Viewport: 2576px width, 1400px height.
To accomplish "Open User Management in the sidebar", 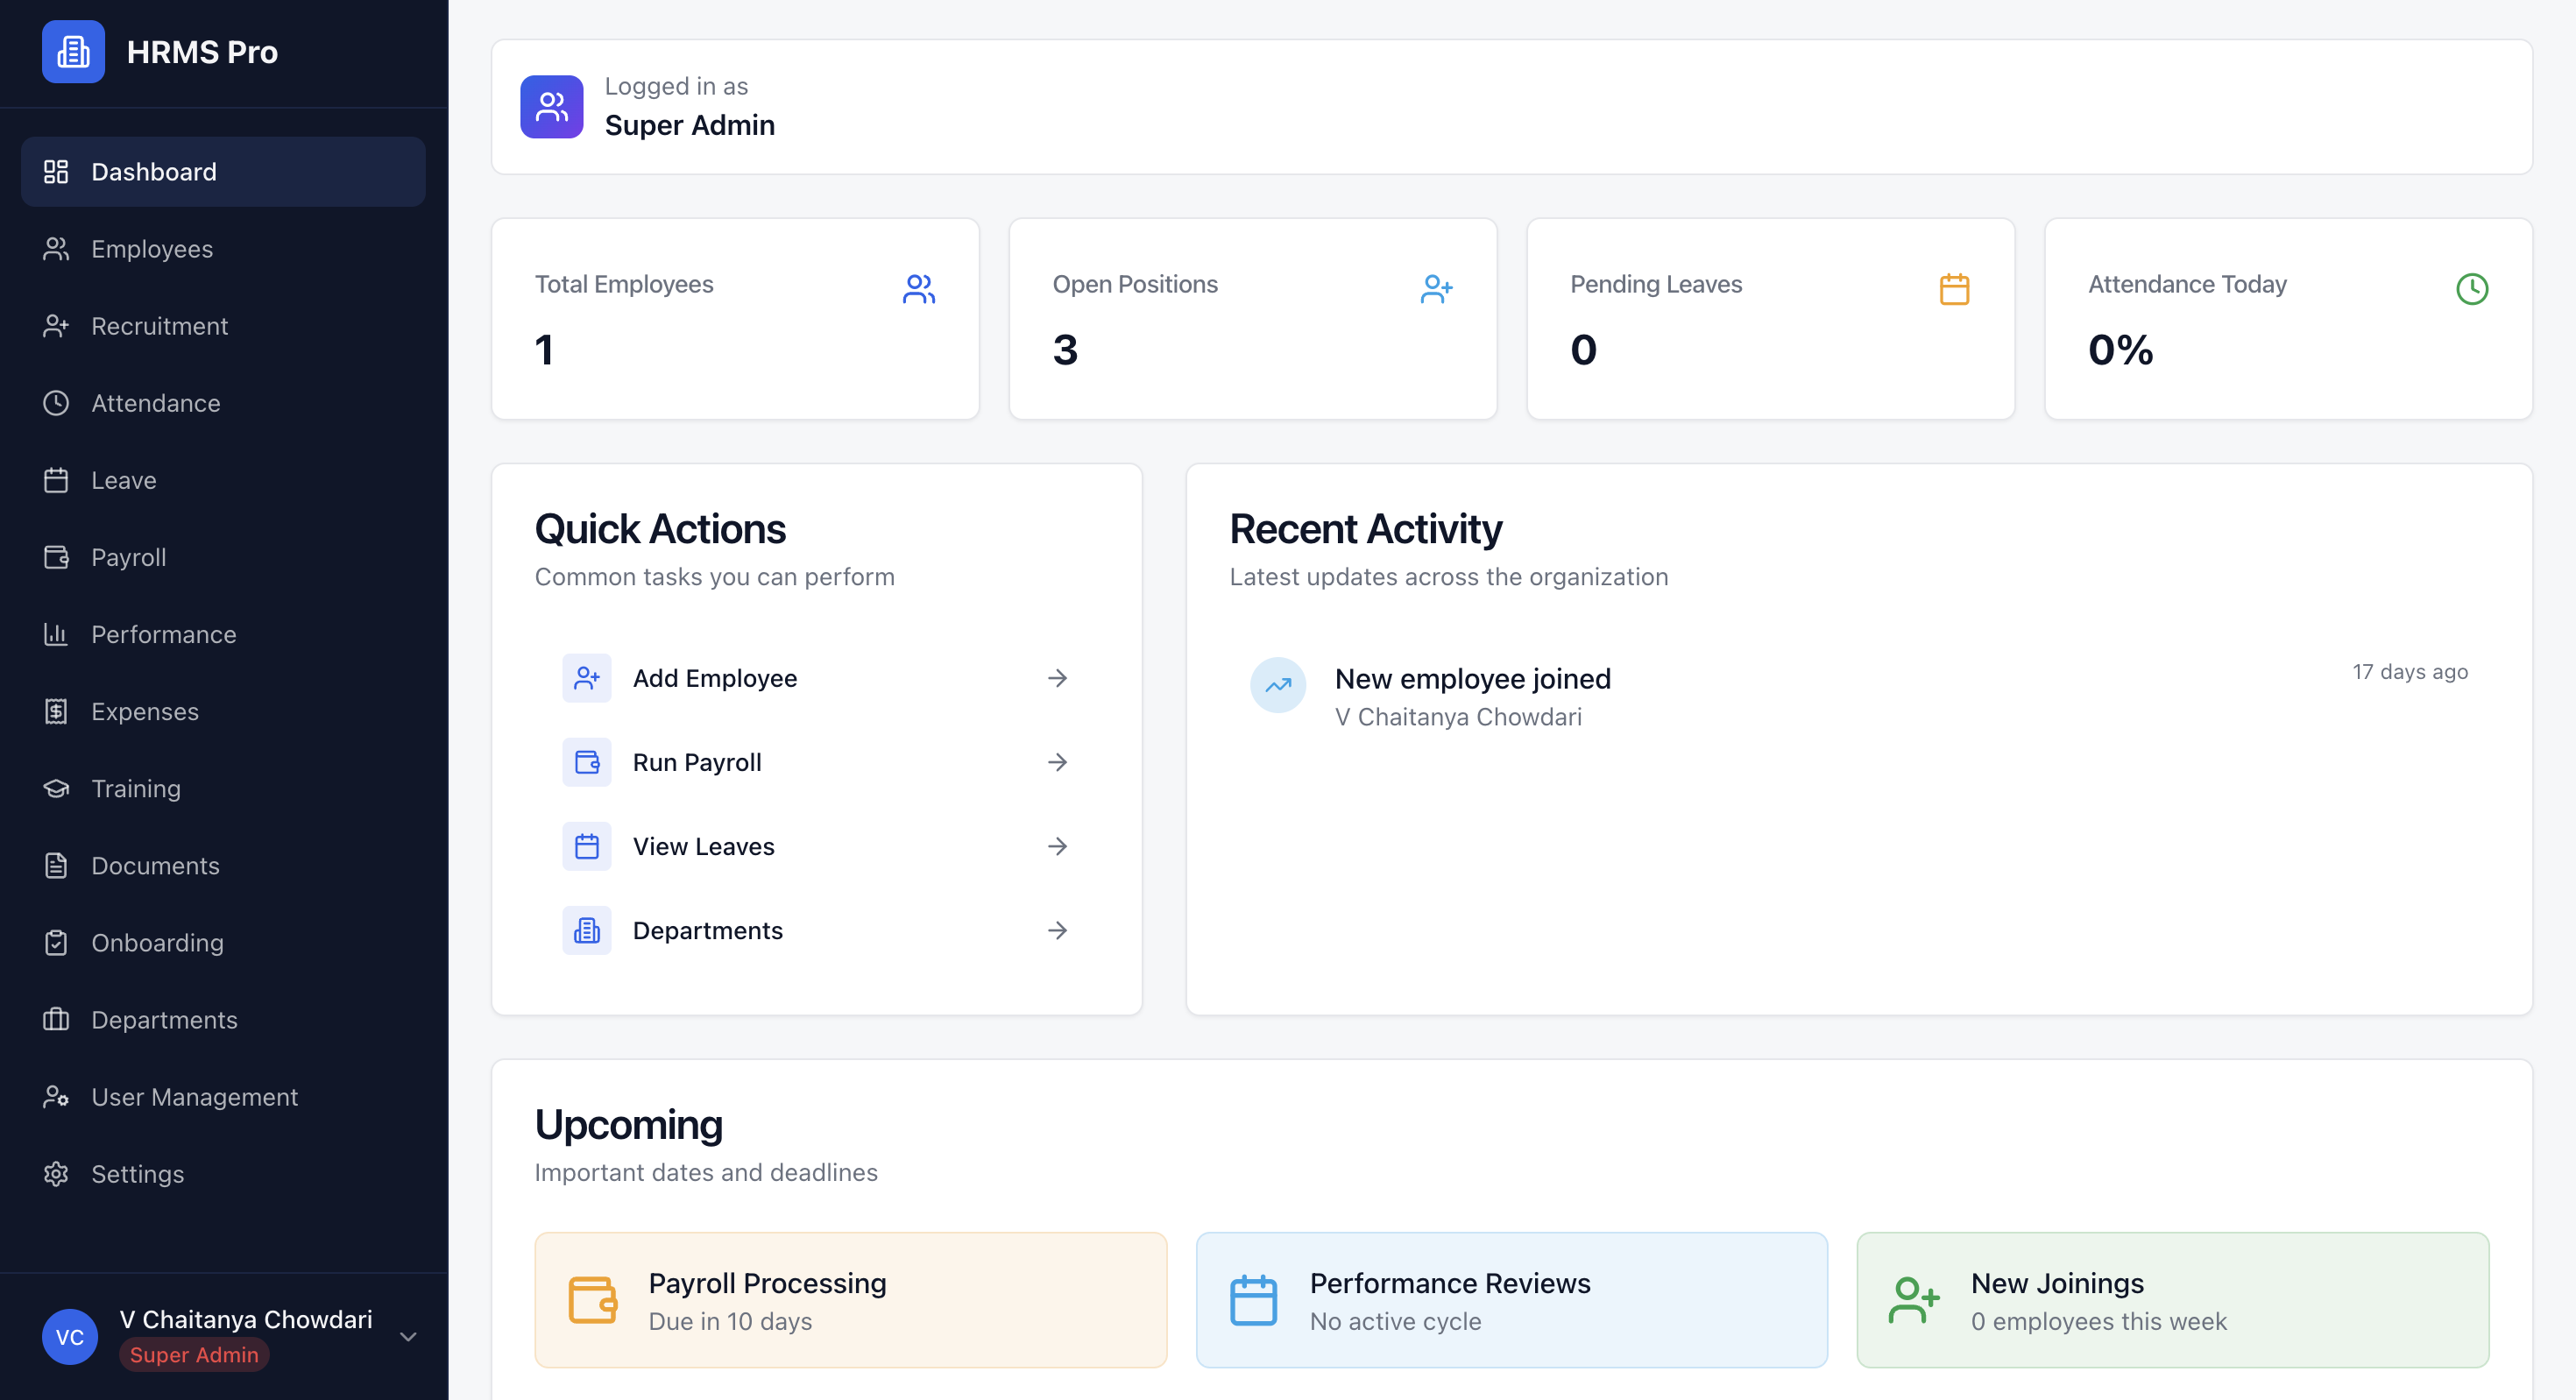I will coord(223,1096).
